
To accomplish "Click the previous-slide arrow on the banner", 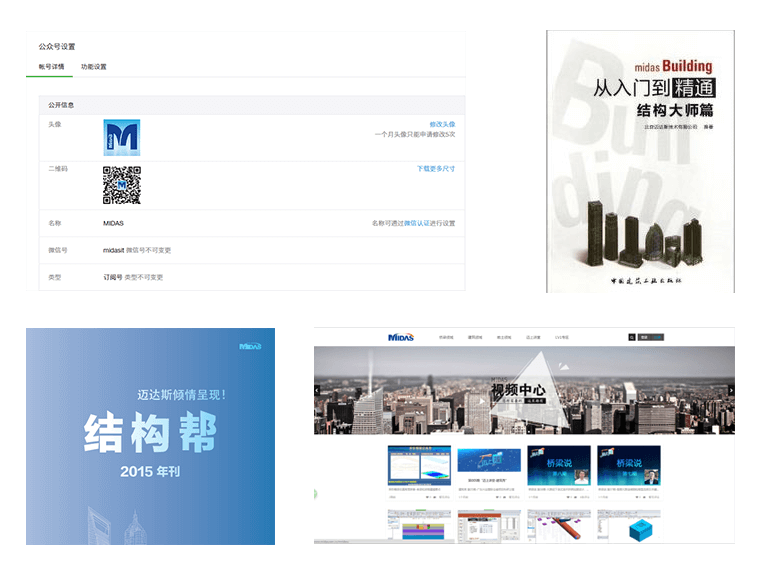I will click(317, 390).
